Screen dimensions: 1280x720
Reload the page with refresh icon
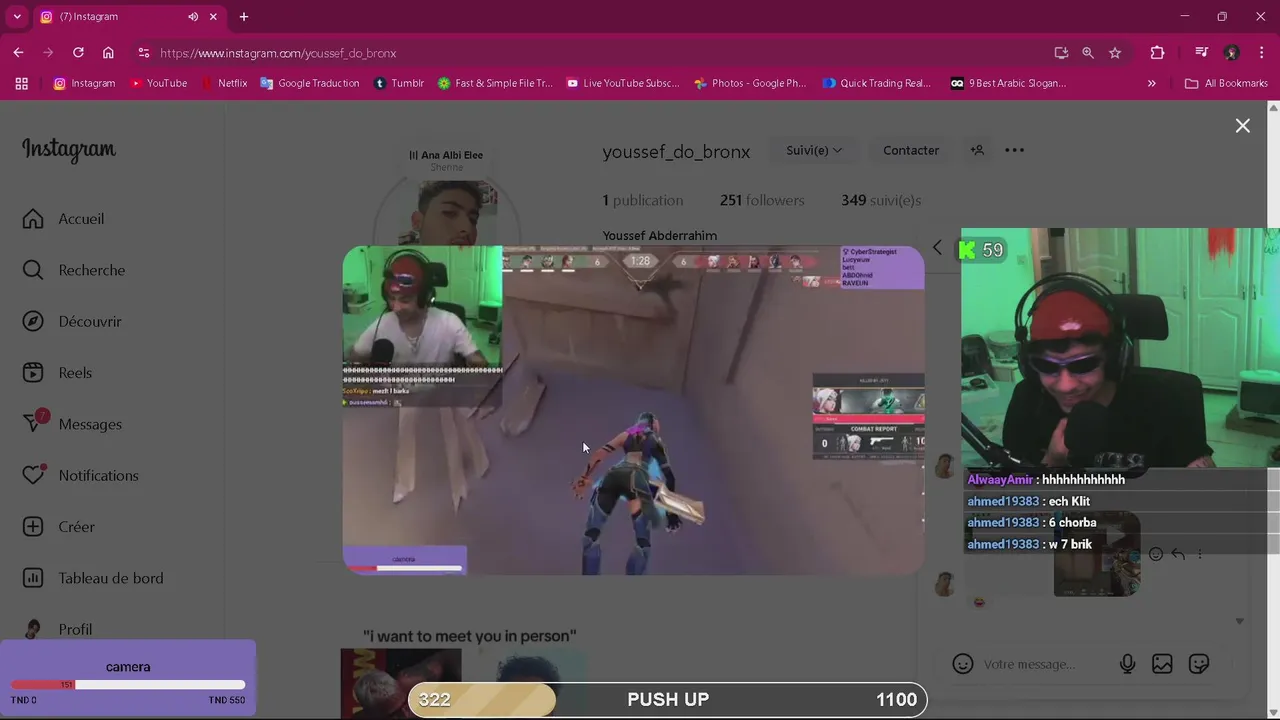pos(78,53)
